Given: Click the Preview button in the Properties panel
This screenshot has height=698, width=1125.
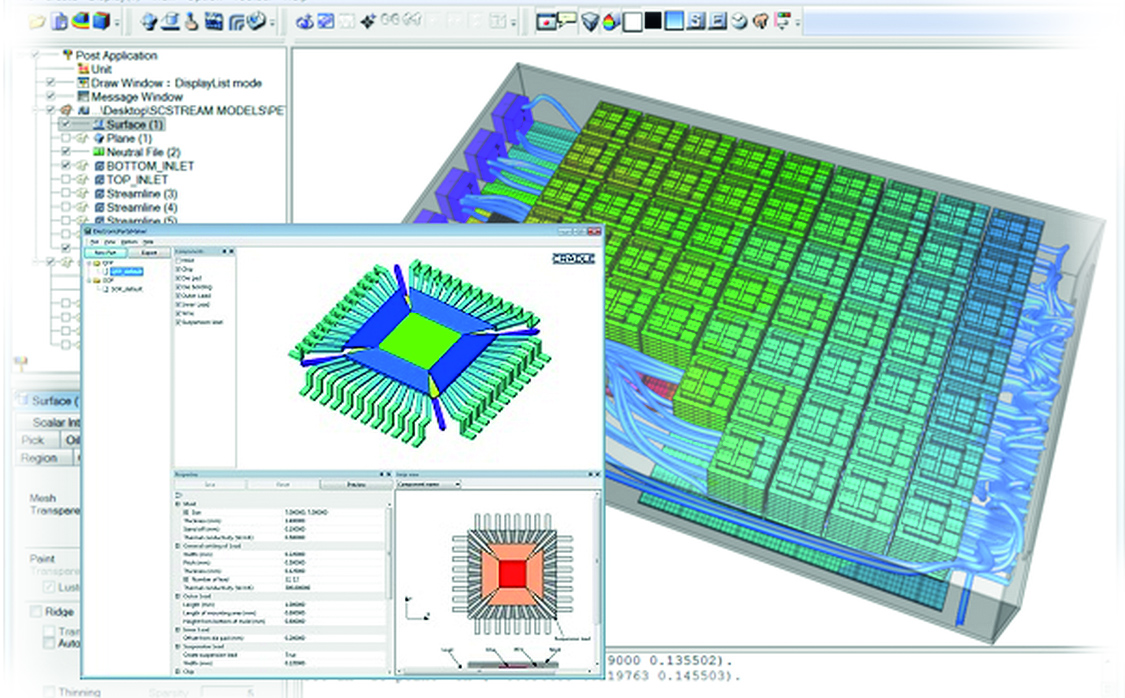Looking at the screenshot, I should [x=356, y=485].
